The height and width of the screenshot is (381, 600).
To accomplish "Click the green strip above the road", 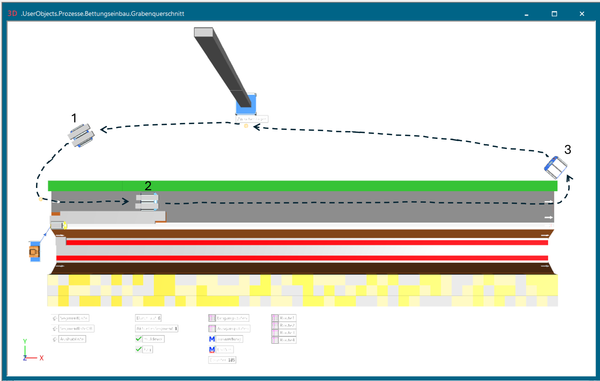I will pos(302,186).
